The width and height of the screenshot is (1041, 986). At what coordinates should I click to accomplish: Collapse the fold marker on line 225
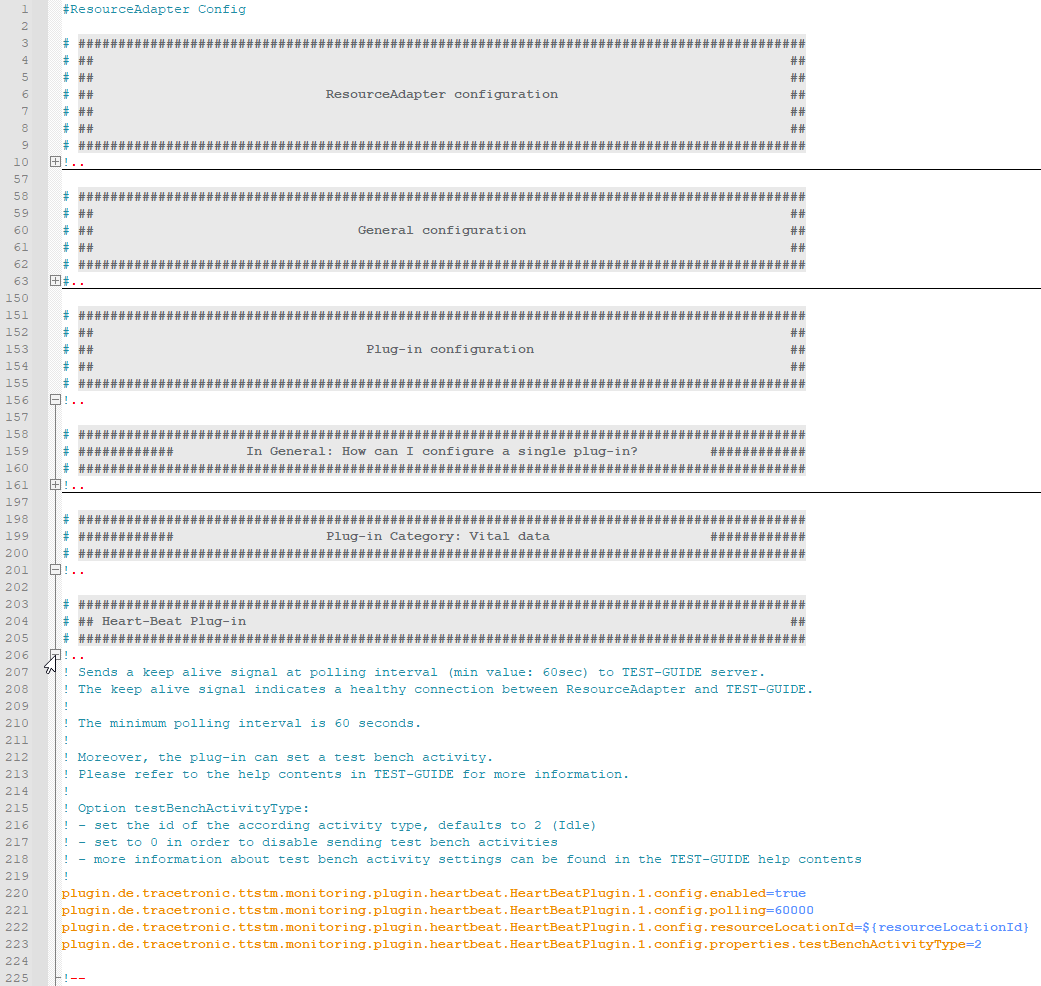54,977
